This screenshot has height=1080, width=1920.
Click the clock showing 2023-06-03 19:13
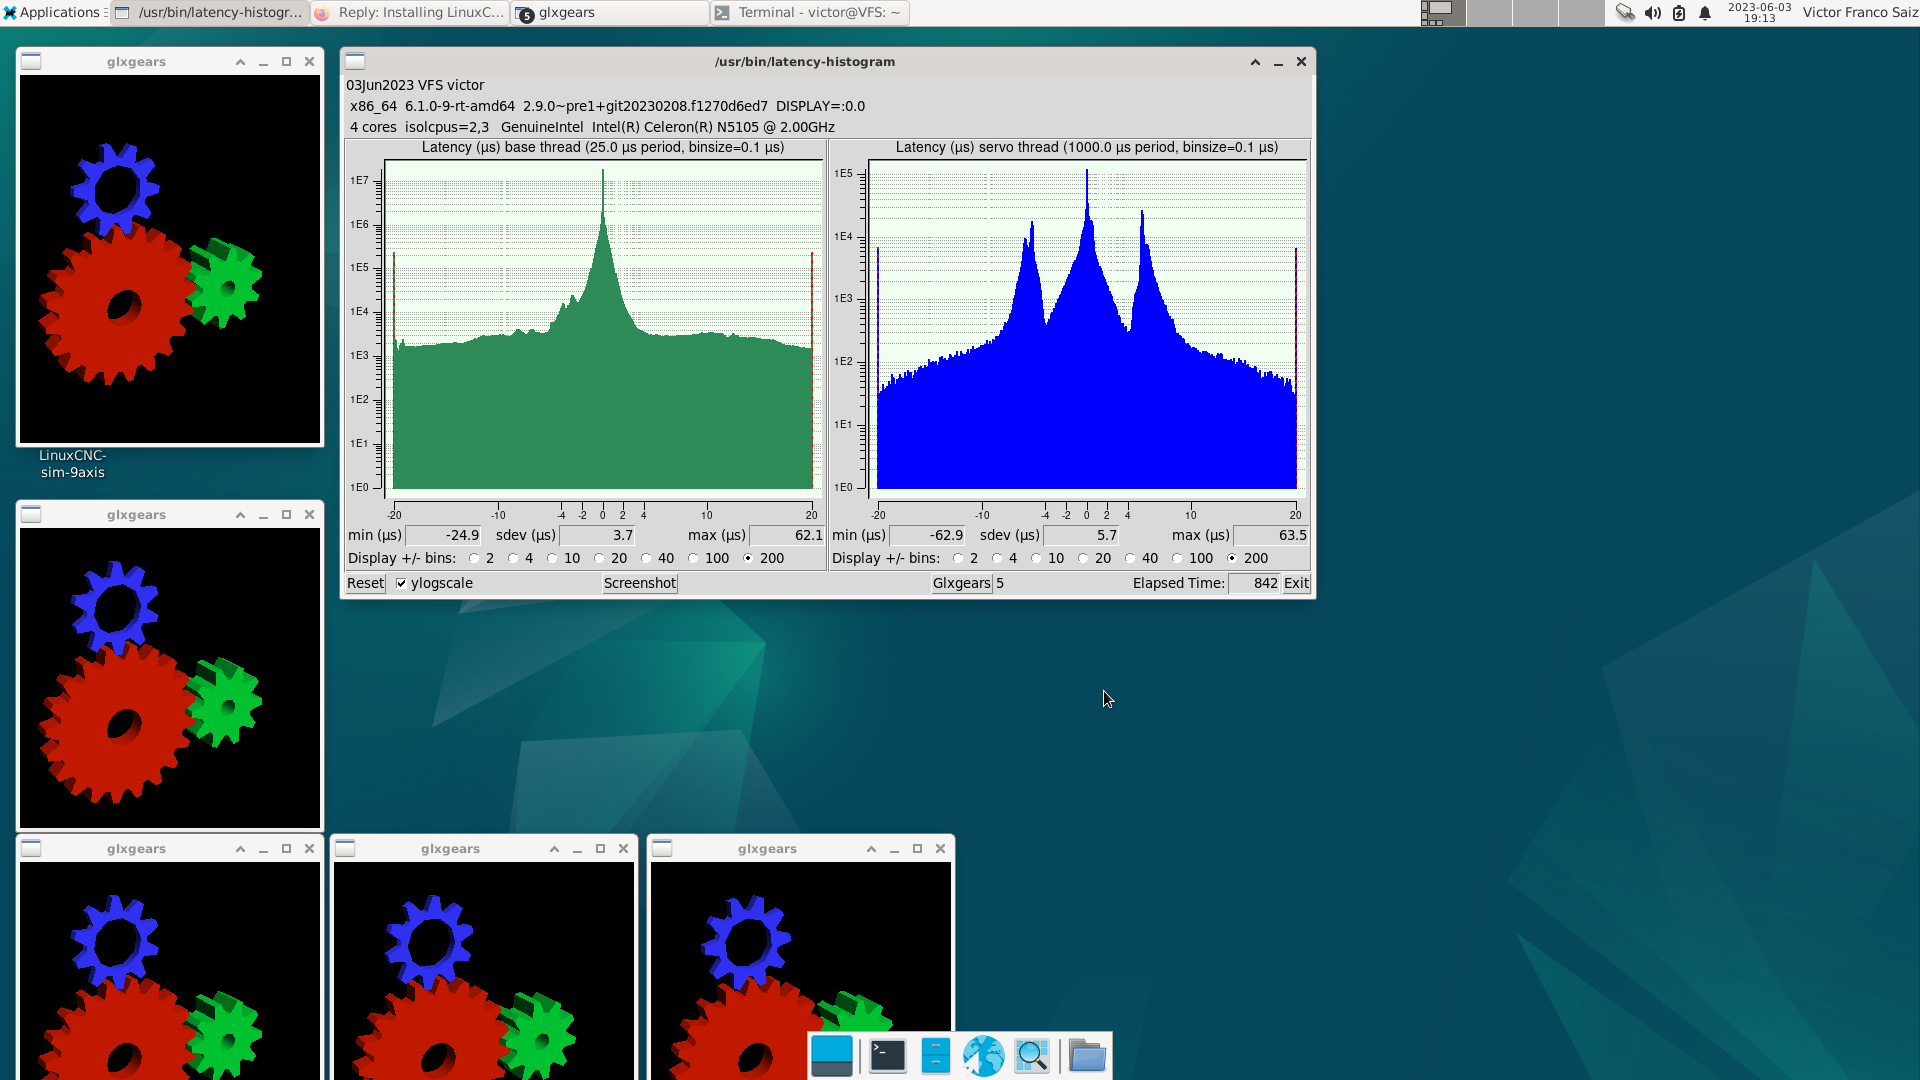point(1759,12)
